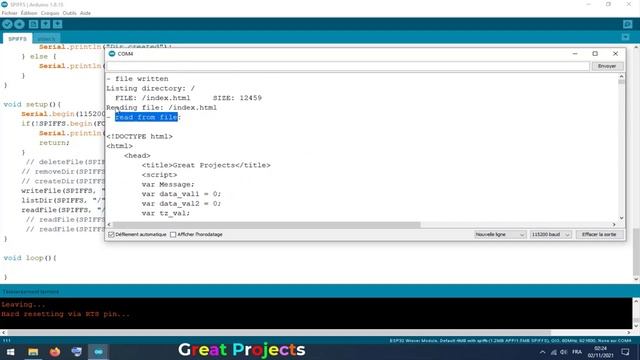Screen dimensions: 640x360
Task: Close the COM4 serial monitor window
Action: (616, 54)
